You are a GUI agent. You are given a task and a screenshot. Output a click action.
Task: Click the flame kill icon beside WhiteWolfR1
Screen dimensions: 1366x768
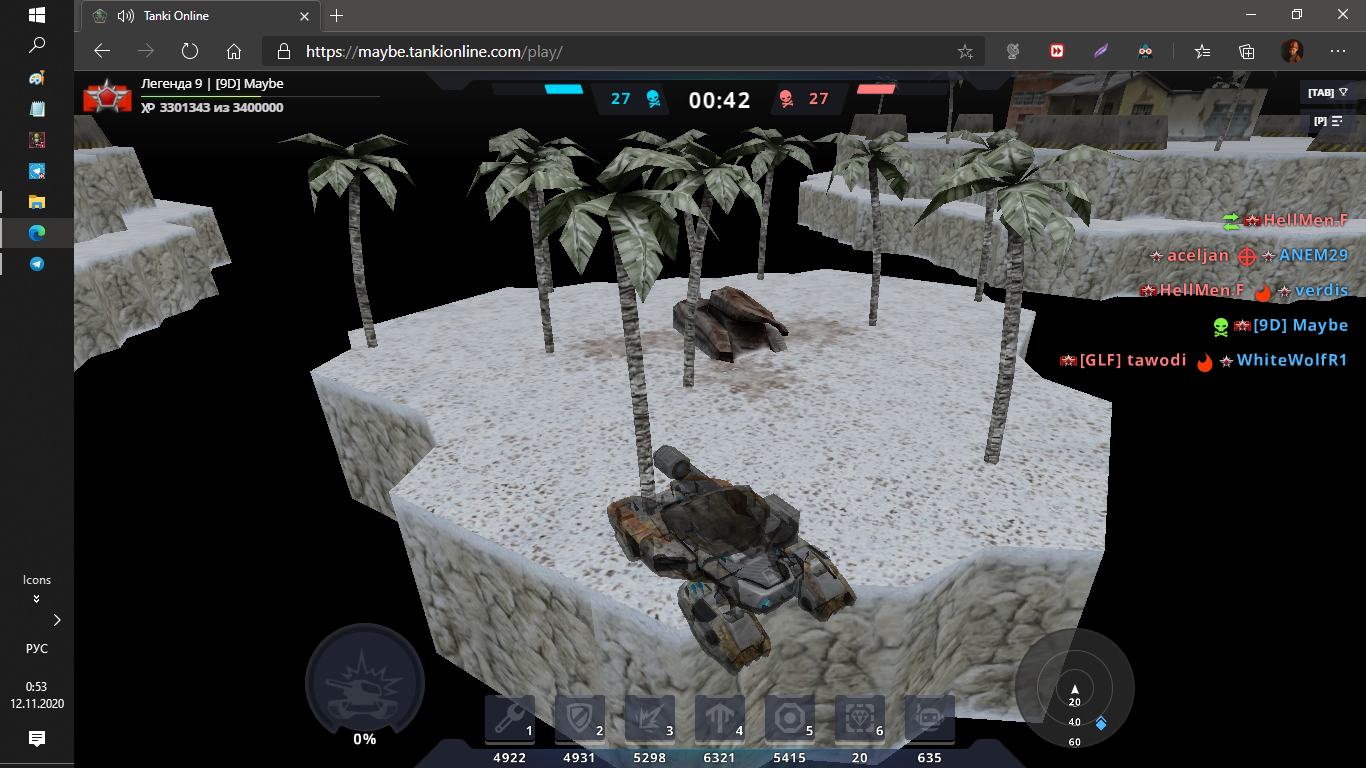click(1205, 361)
